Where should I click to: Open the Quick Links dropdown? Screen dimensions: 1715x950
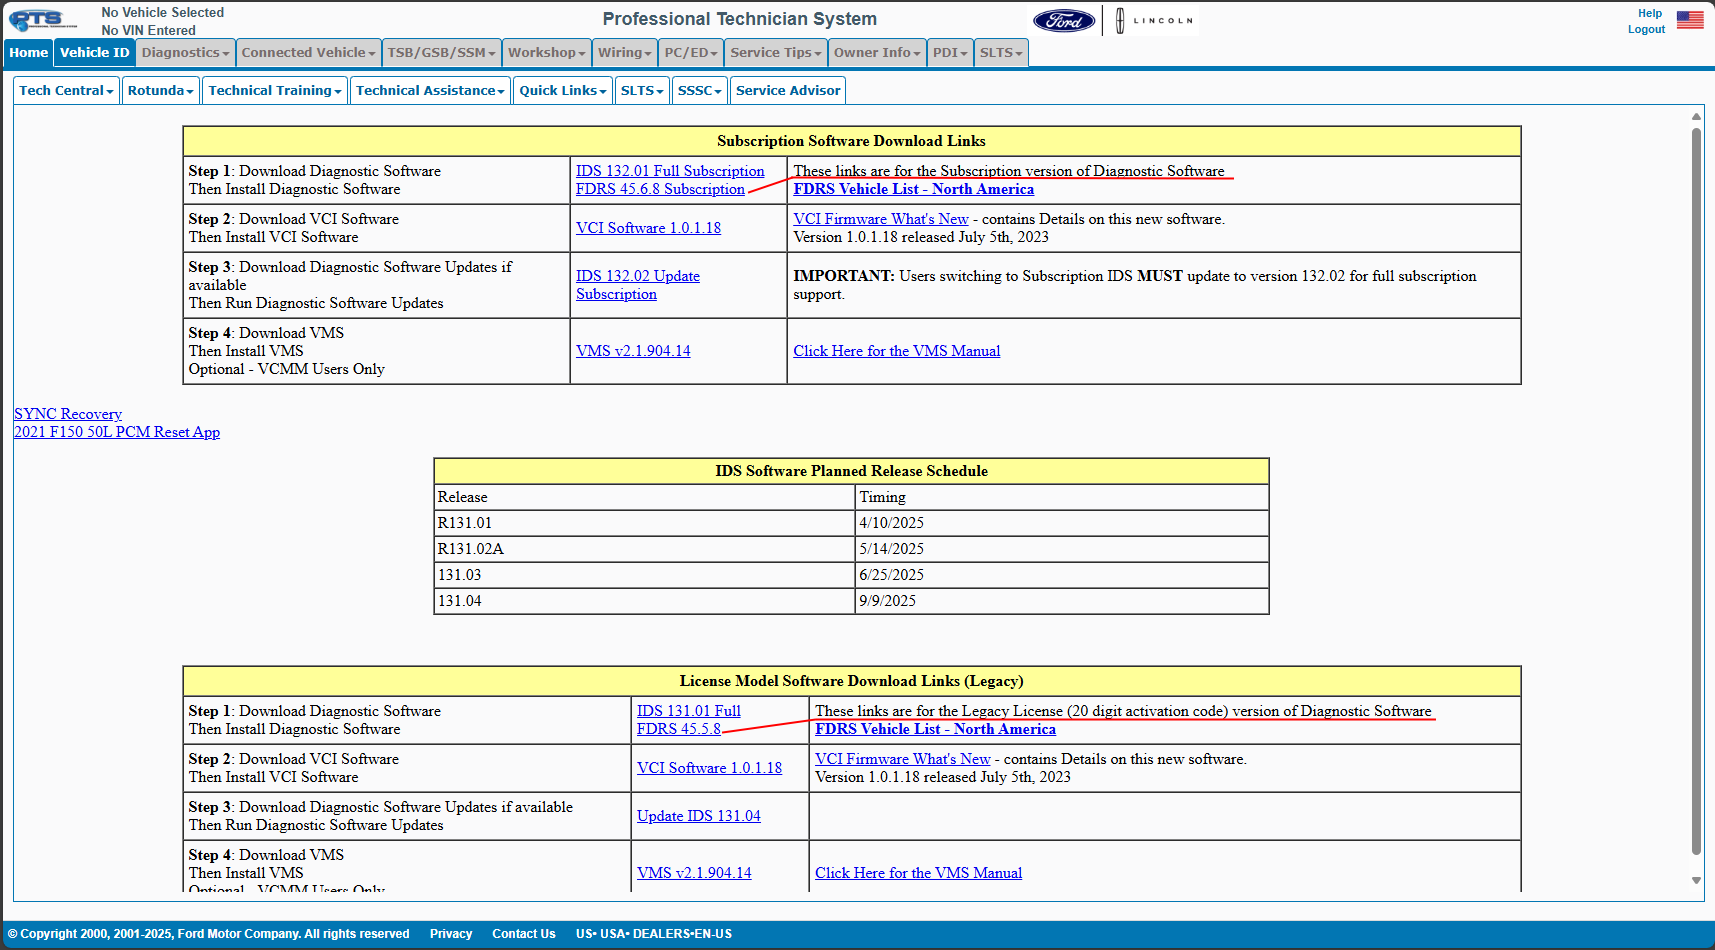point(562,91)
